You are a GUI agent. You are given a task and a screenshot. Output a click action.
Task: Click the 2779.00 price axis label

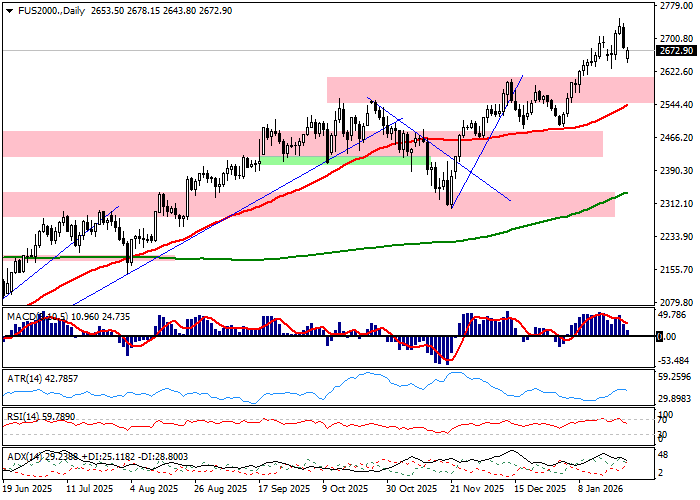click(x=676, y=7)
